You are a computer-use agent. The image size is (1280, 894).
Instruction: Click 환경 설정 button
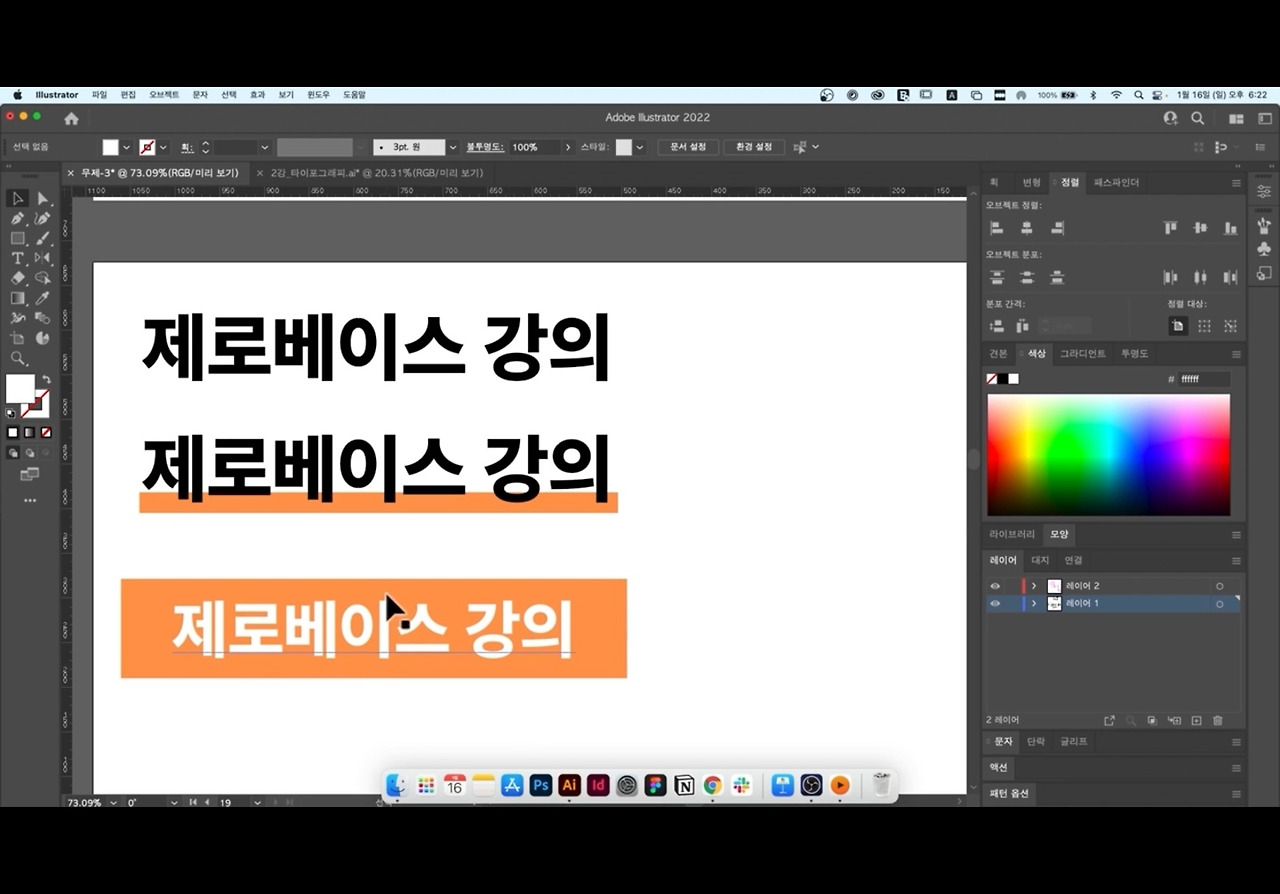[x=754, y=147]
